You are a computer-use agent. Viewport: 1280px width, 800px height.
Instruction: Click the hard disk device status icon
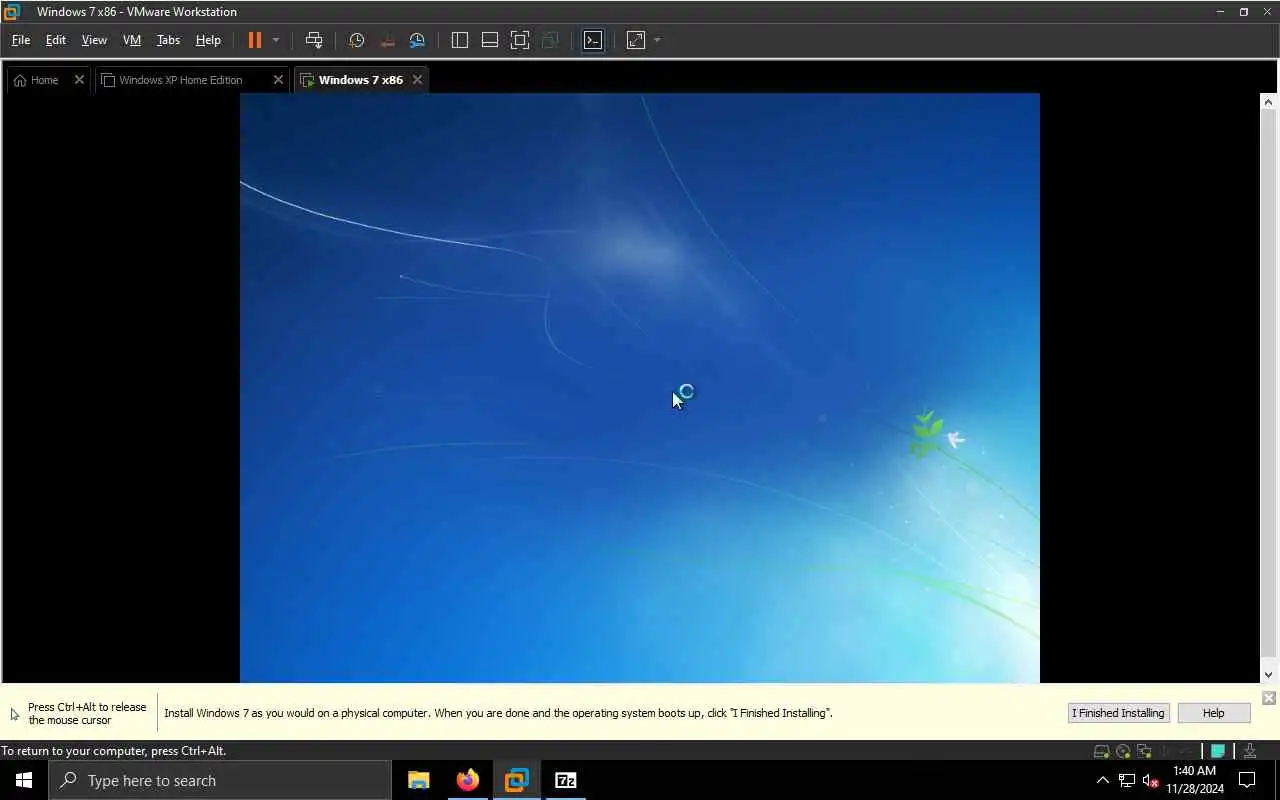coord(1101,751)
